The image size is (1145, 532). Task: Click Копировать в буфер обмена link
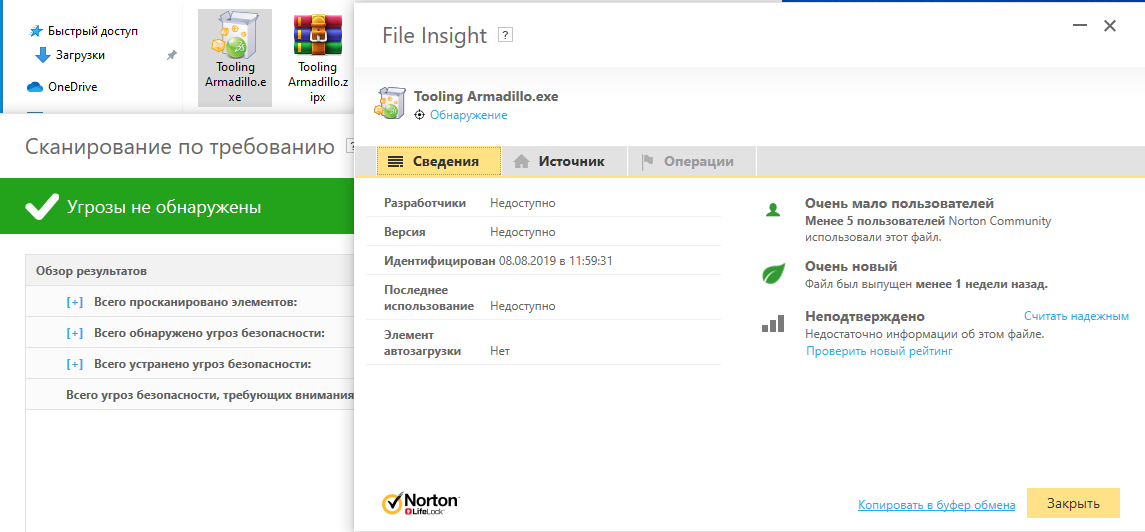click(x=936, y=504)
